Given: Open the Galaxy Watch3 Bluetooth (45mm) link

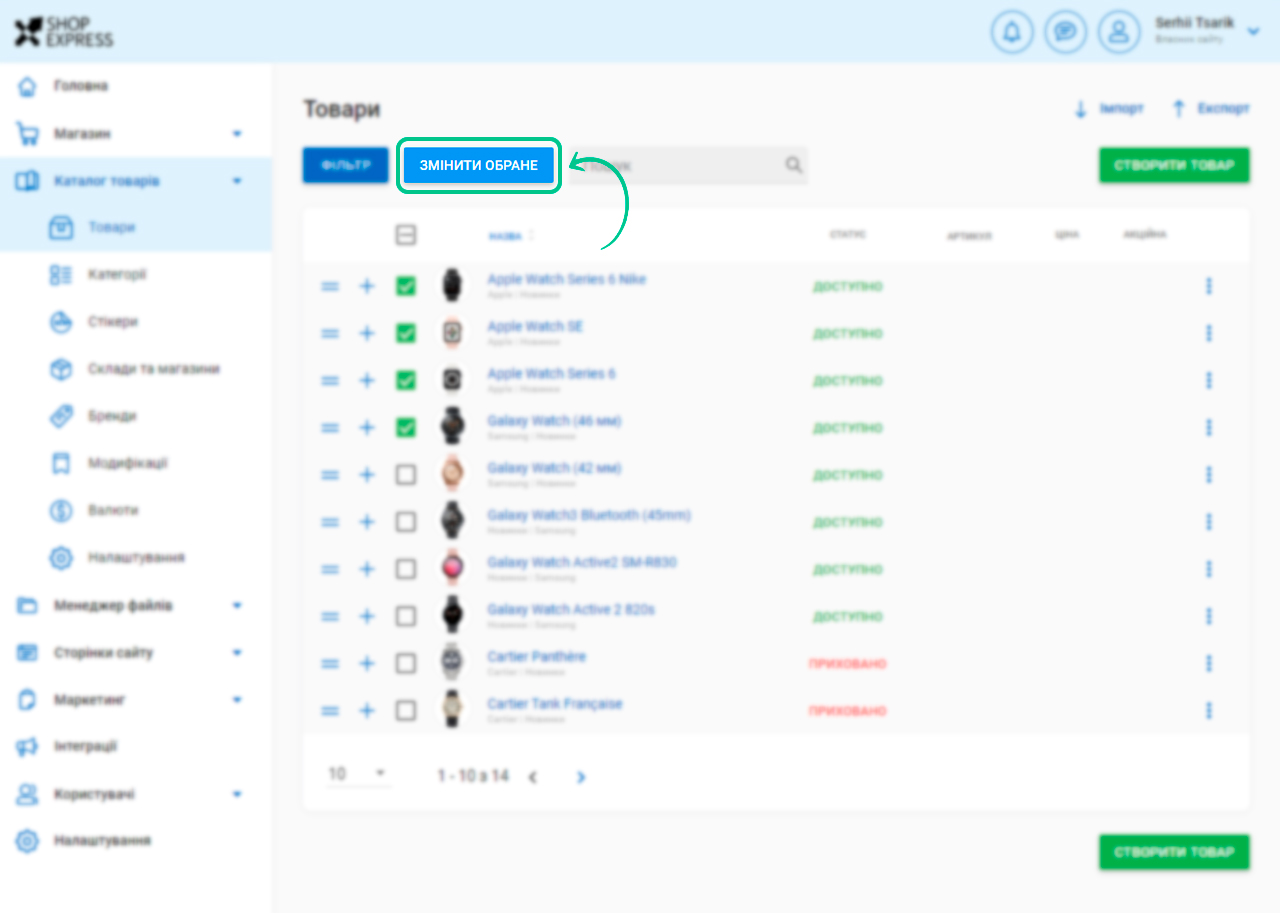Looking at the screenshot, I should pos(589,515).
